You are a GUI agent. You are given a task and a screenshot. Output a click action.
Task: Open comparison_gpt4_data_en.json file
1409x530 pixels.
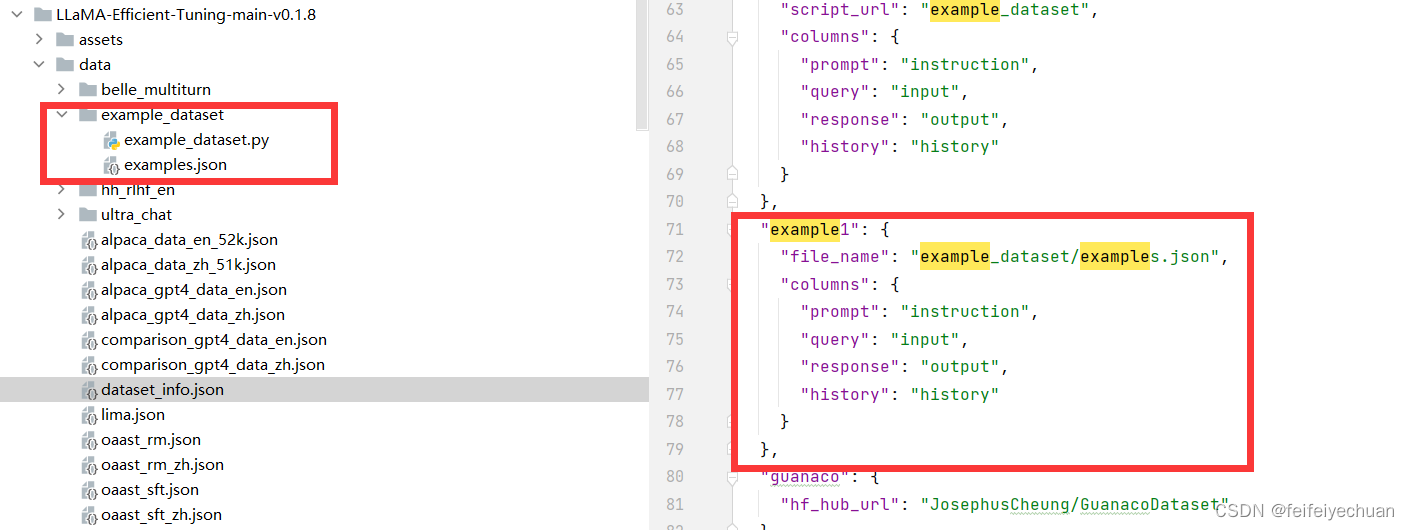(x=213, y=340)
